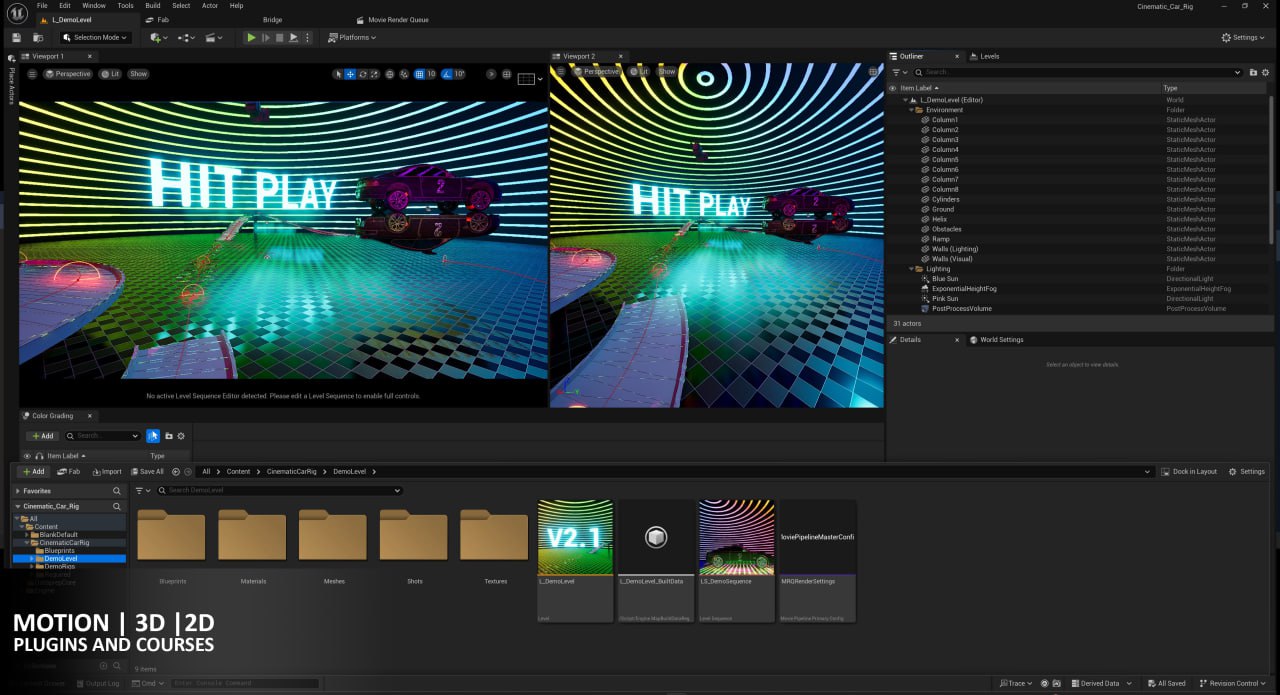
Task: Search in the Favorites section
Action: point(116,491)
